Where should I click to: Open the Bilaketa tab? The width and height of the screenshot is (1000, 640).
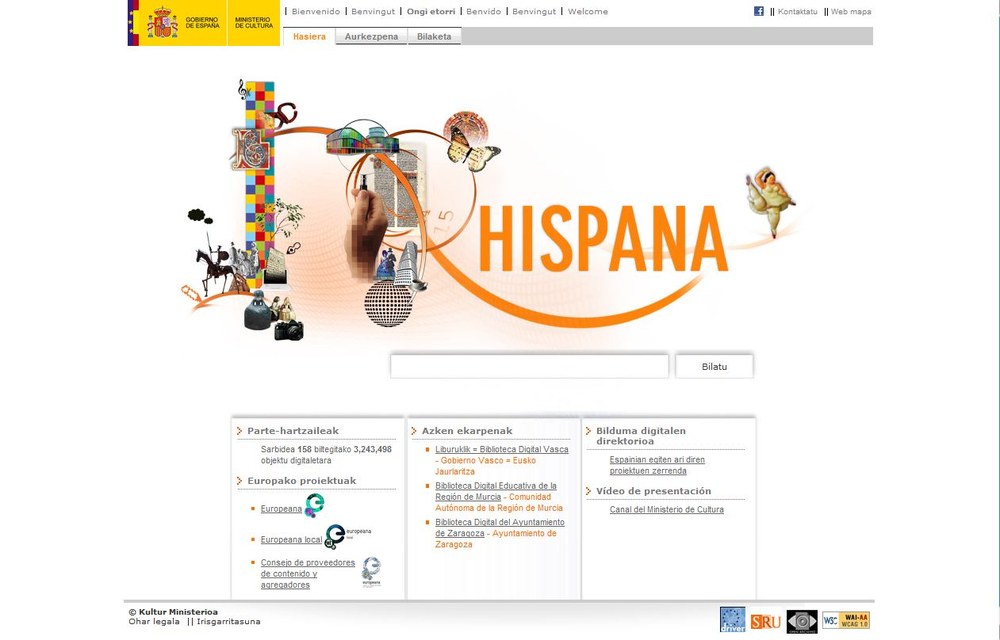pos(434,37)
